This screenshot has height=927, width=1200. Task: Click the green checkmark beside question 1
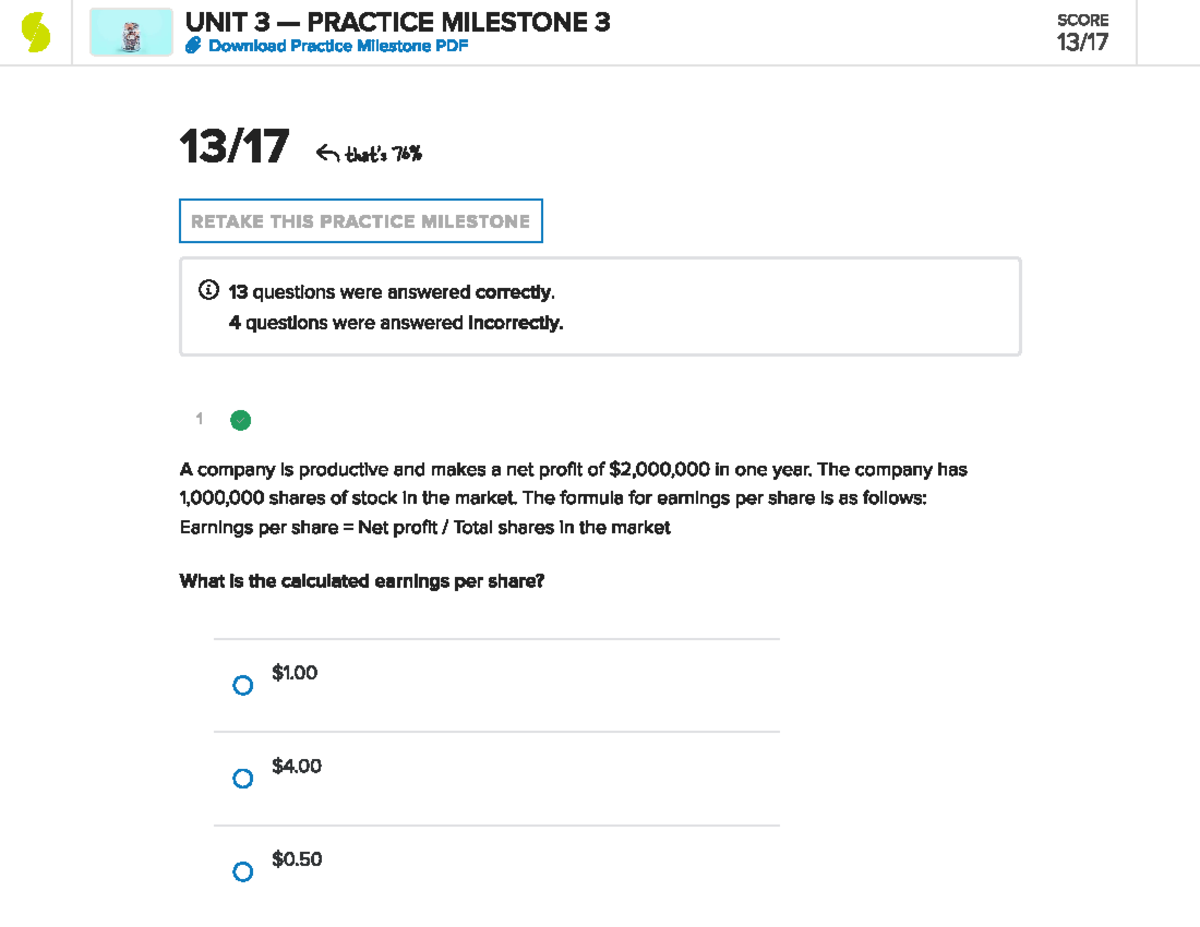click(240, 420)
